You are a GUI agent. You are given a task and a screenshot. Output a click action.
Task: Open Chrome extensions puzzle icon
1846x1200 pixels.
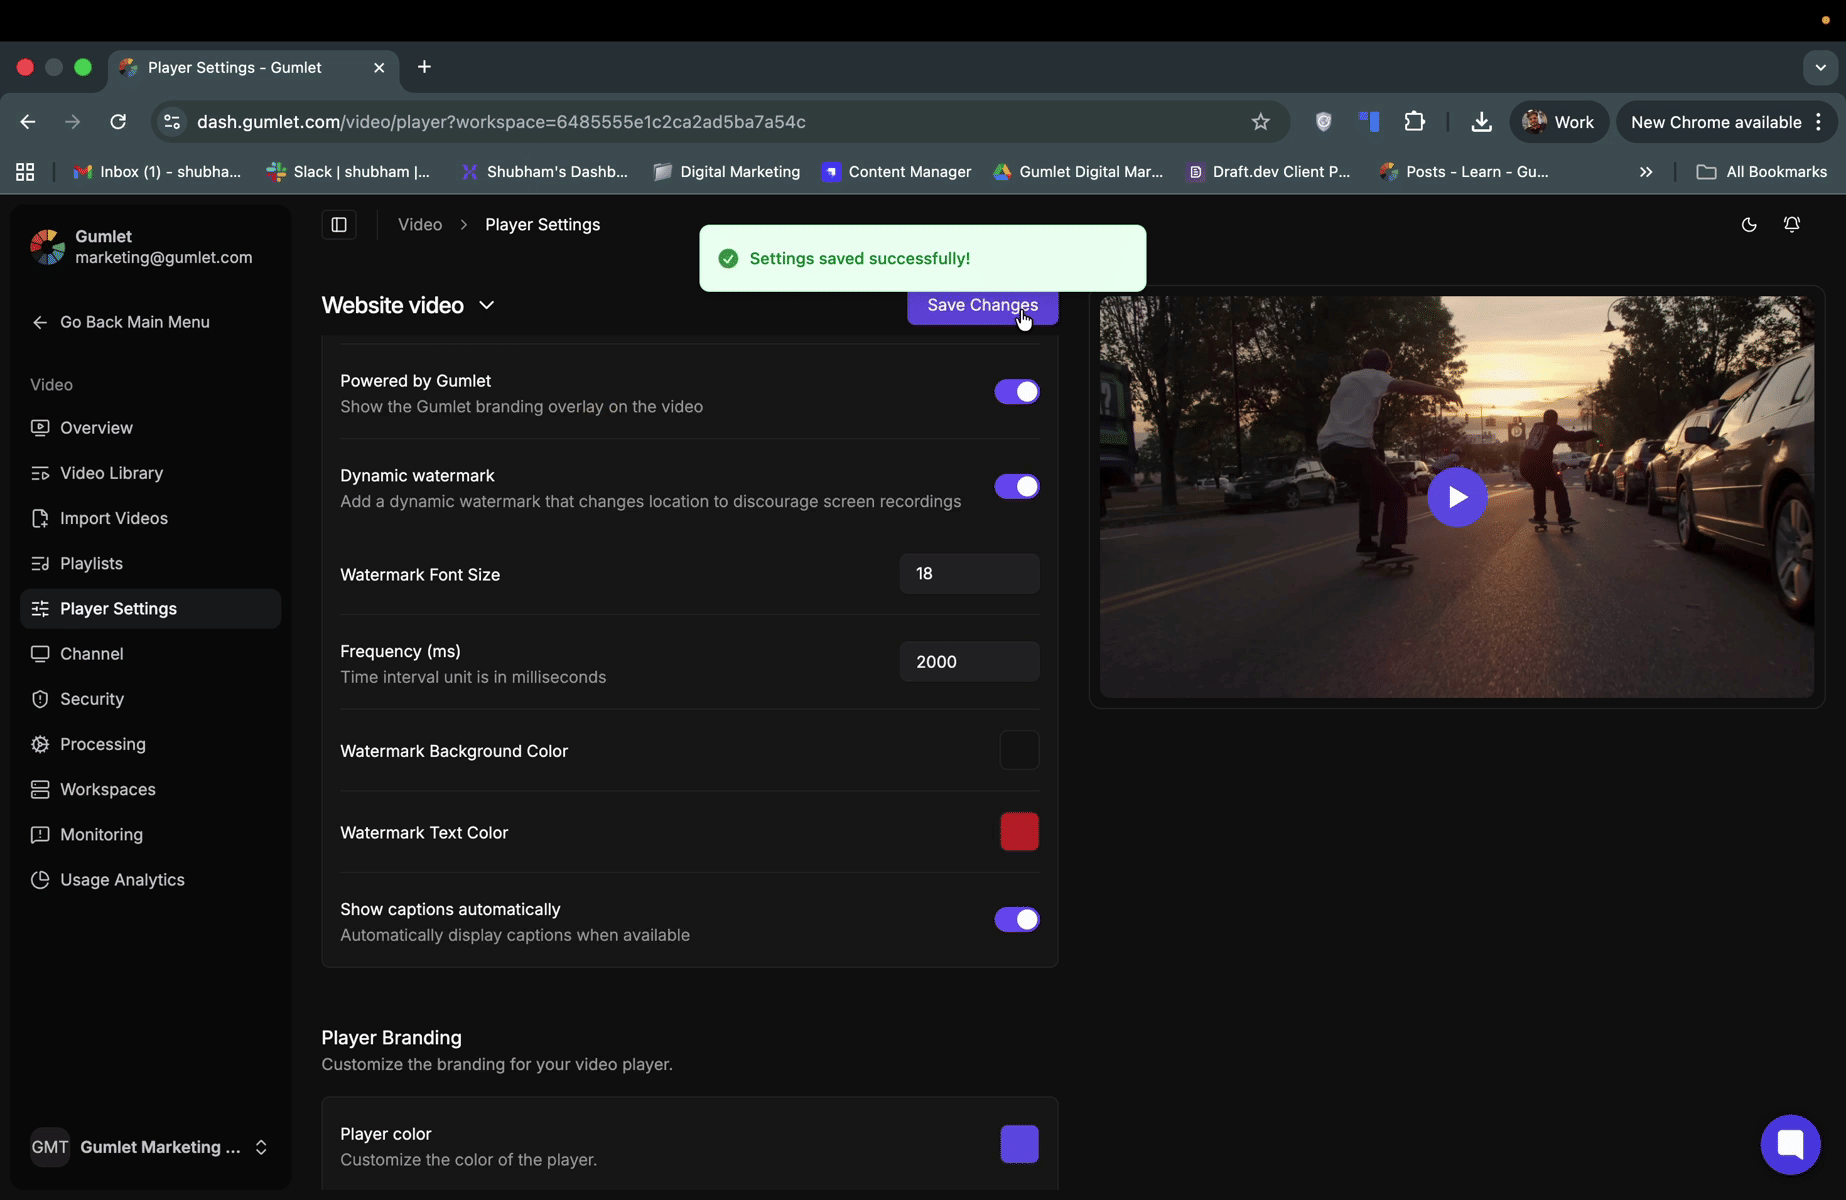point(1414,122)
